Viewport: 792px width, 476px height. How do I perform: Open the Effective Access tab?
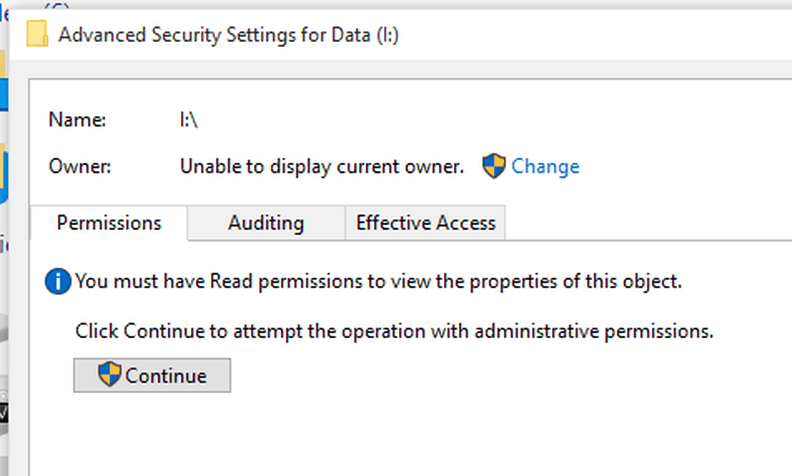pos(425,223)
